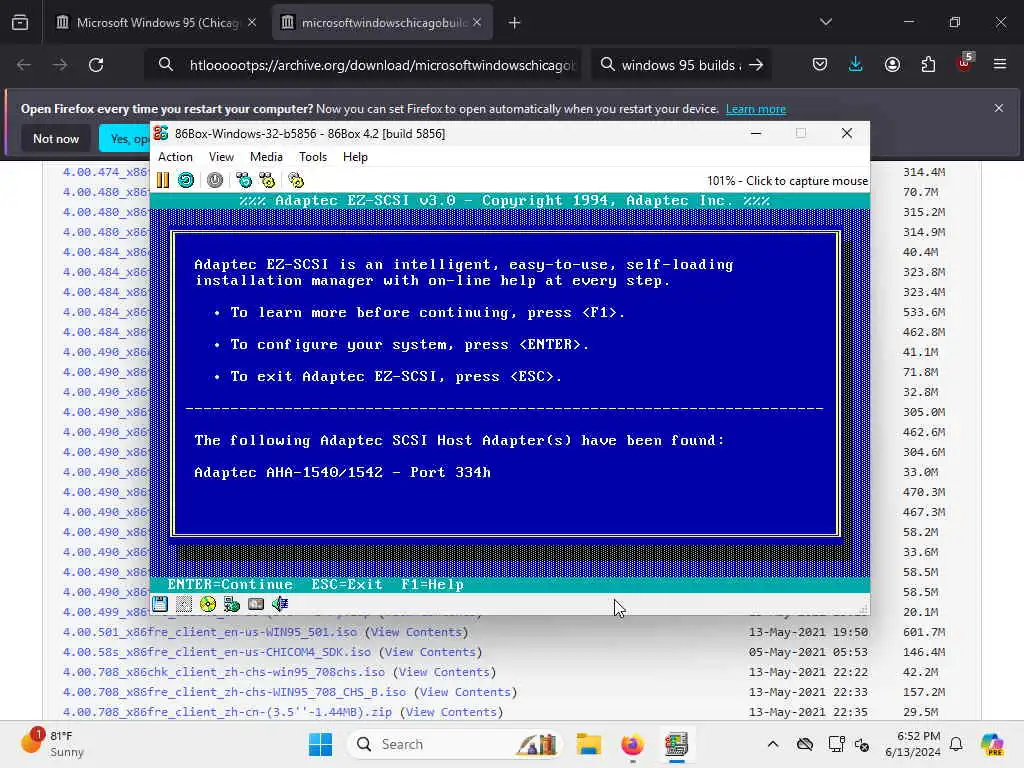Open the weather widget showing 81°F Sunny
This screenshot has height=768, width=1024.
pyautogui.click(x=54, y=744)
